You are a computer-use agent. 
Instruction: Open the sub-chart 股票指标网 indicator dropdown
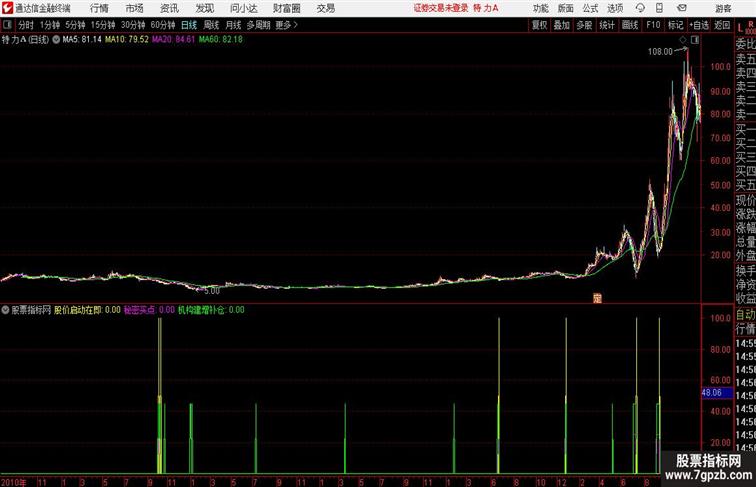click(5, 310)
